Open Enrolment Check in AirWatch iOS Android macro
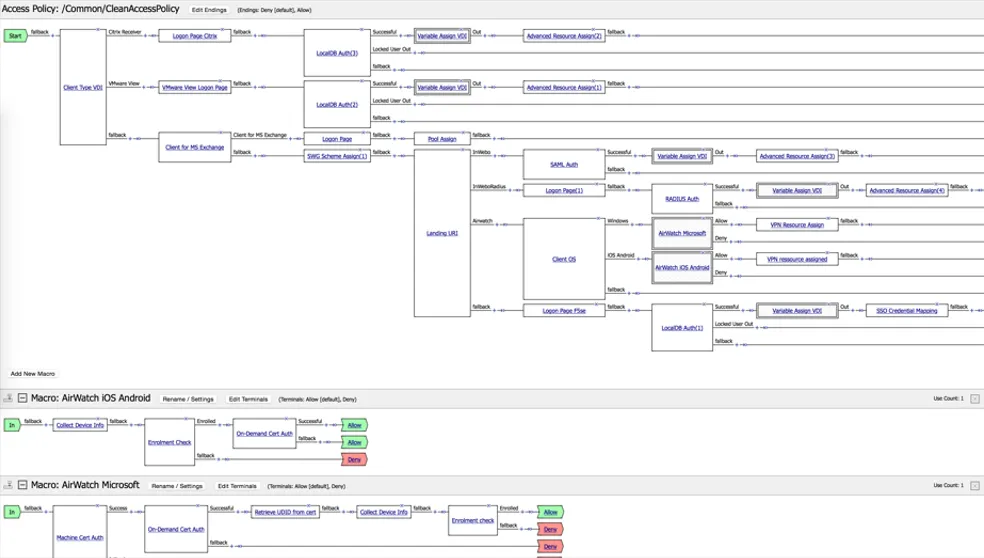The height and width of the screenshot is (558, 984). click(x=169, y=443)
